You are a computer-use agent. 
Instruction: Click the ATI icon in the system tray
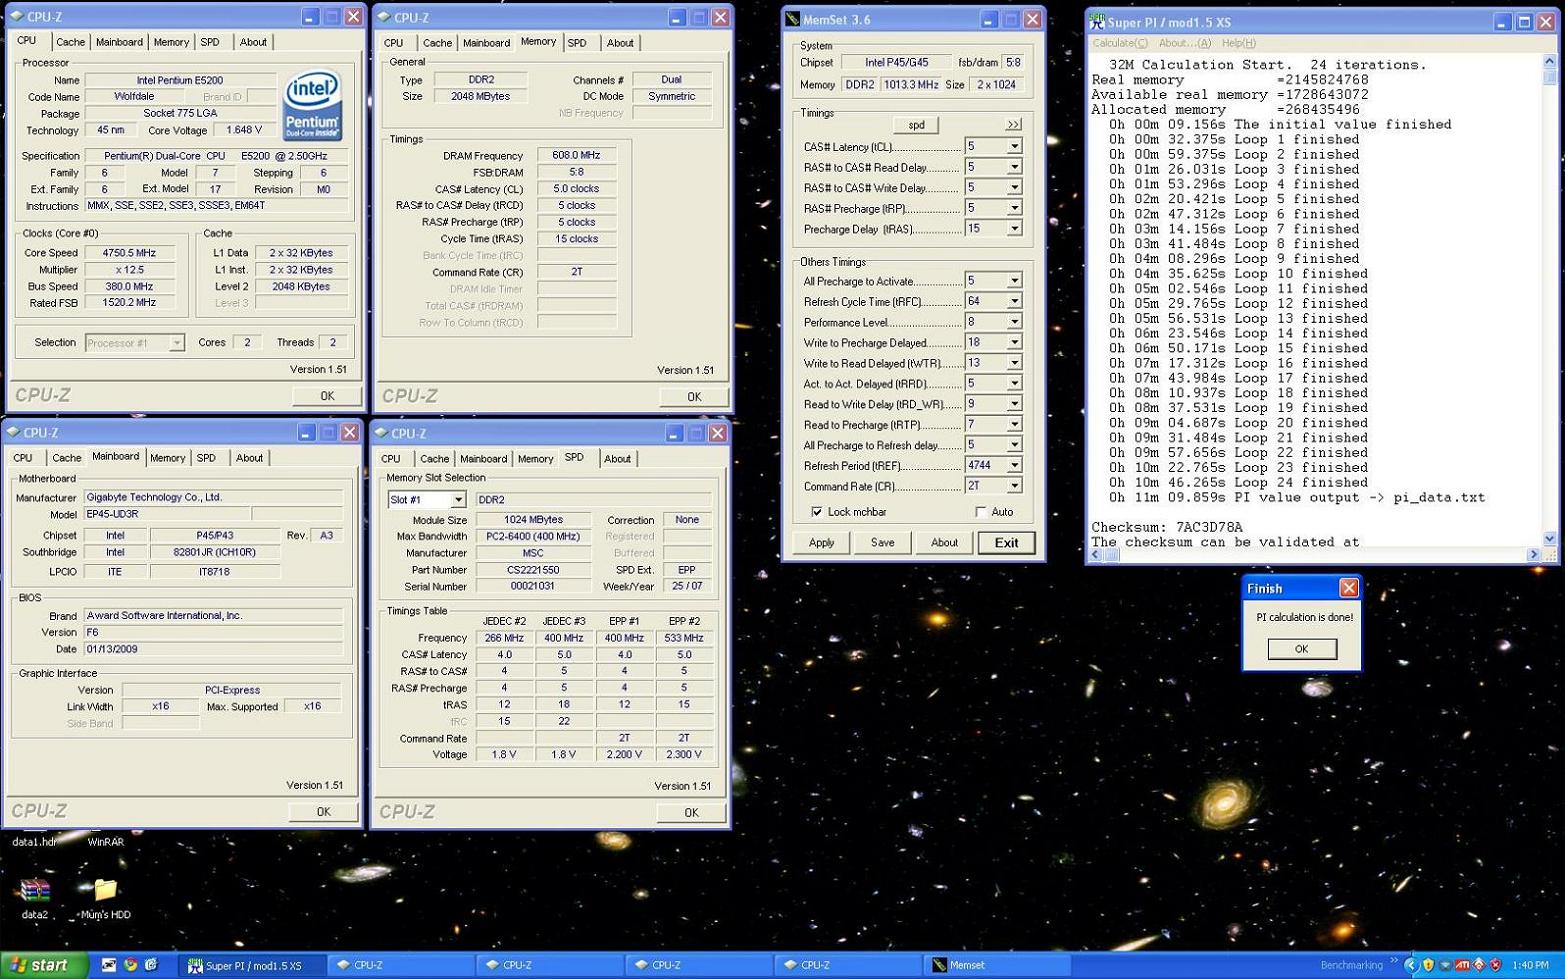(x=1462, y=965)
